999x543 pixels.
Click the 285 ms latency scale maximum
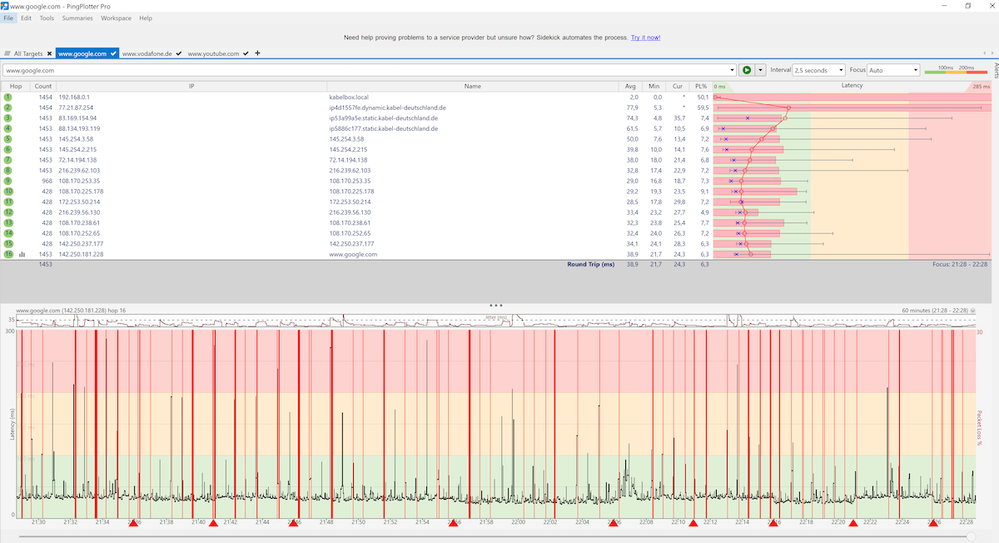click(x=981, y=87)
